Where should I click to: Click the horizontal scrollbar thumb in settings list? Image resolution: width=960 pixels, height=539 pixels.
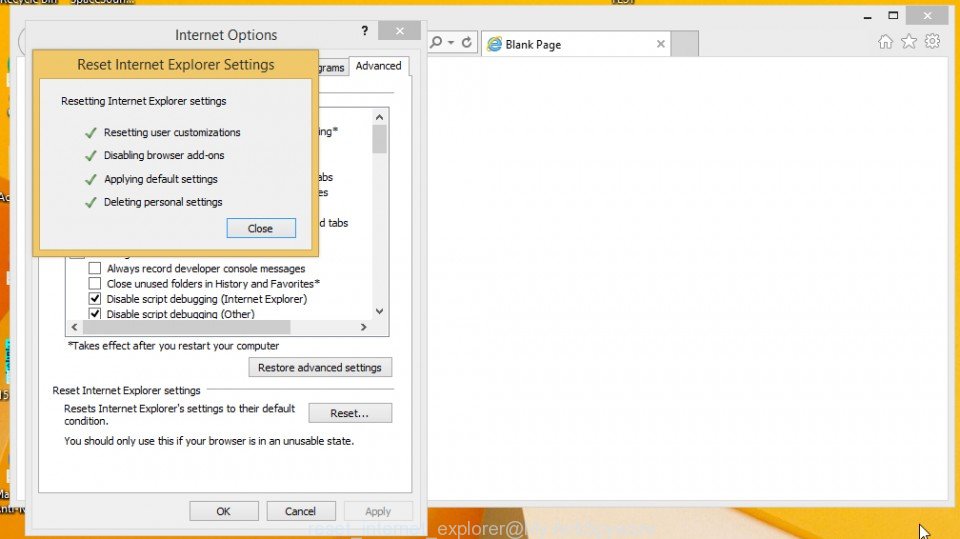pyautogui.click(x=186, y=327)
